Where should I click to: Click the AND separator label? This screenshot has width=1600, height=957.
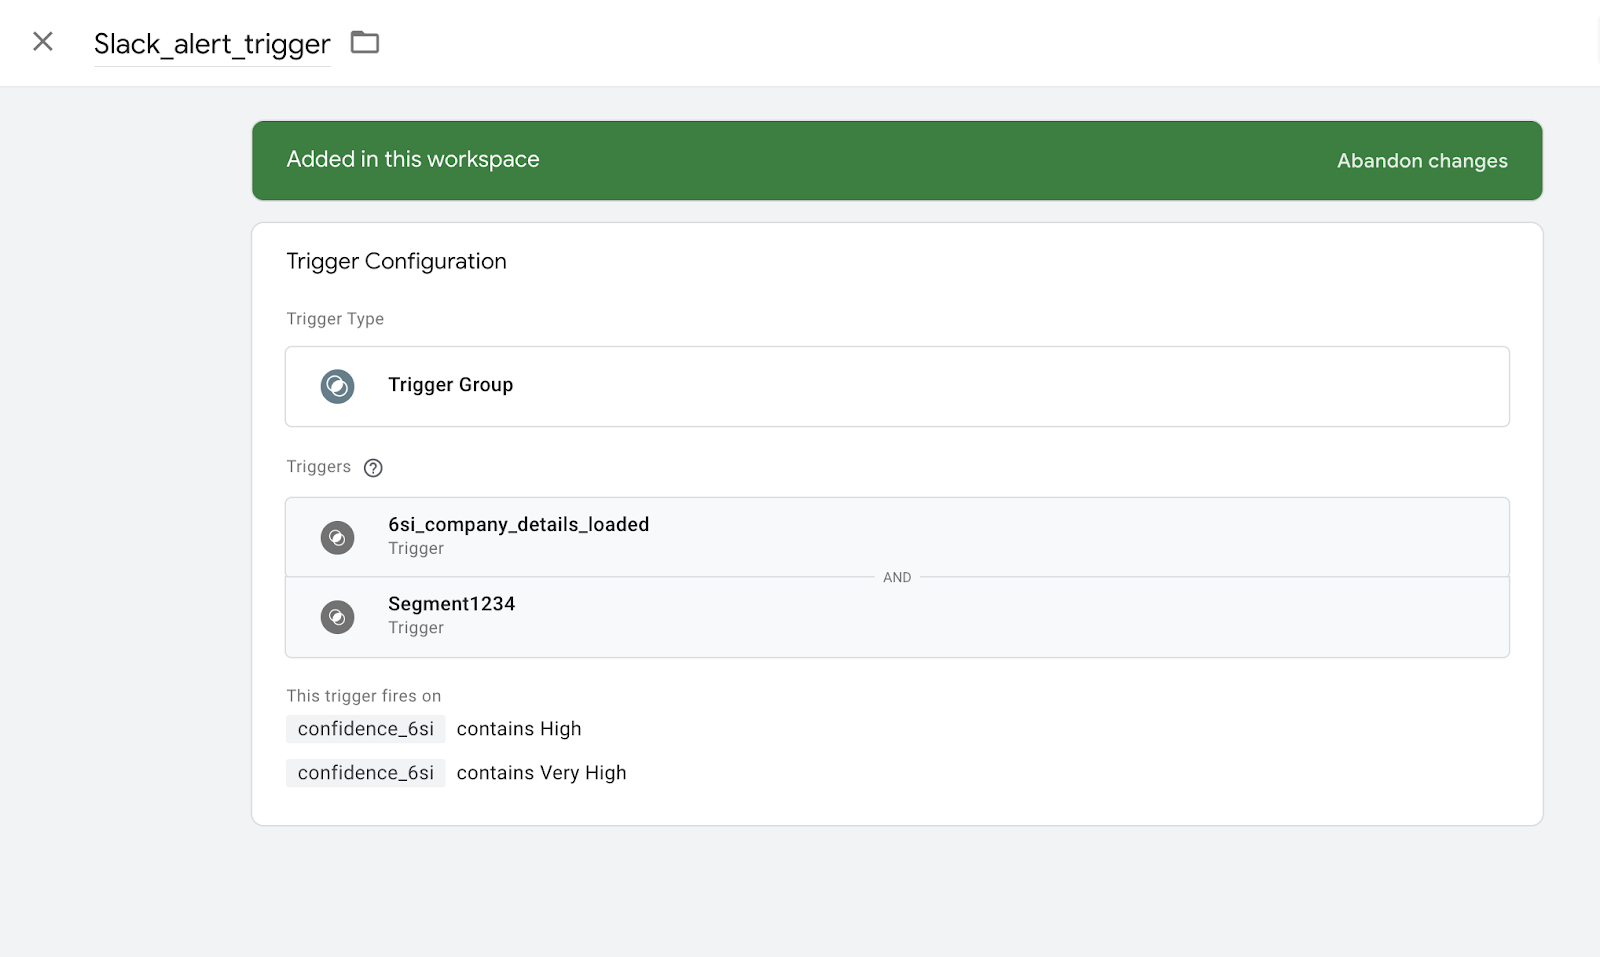(x=897, y=577)
